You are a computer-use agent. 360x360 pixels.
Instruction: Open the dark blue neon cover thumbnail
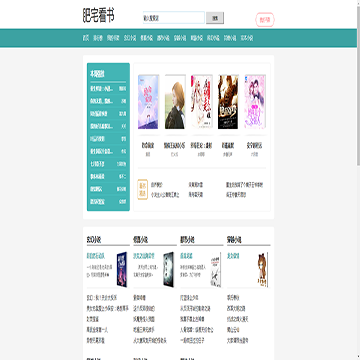pyautogui.click(x=122, y=270)
